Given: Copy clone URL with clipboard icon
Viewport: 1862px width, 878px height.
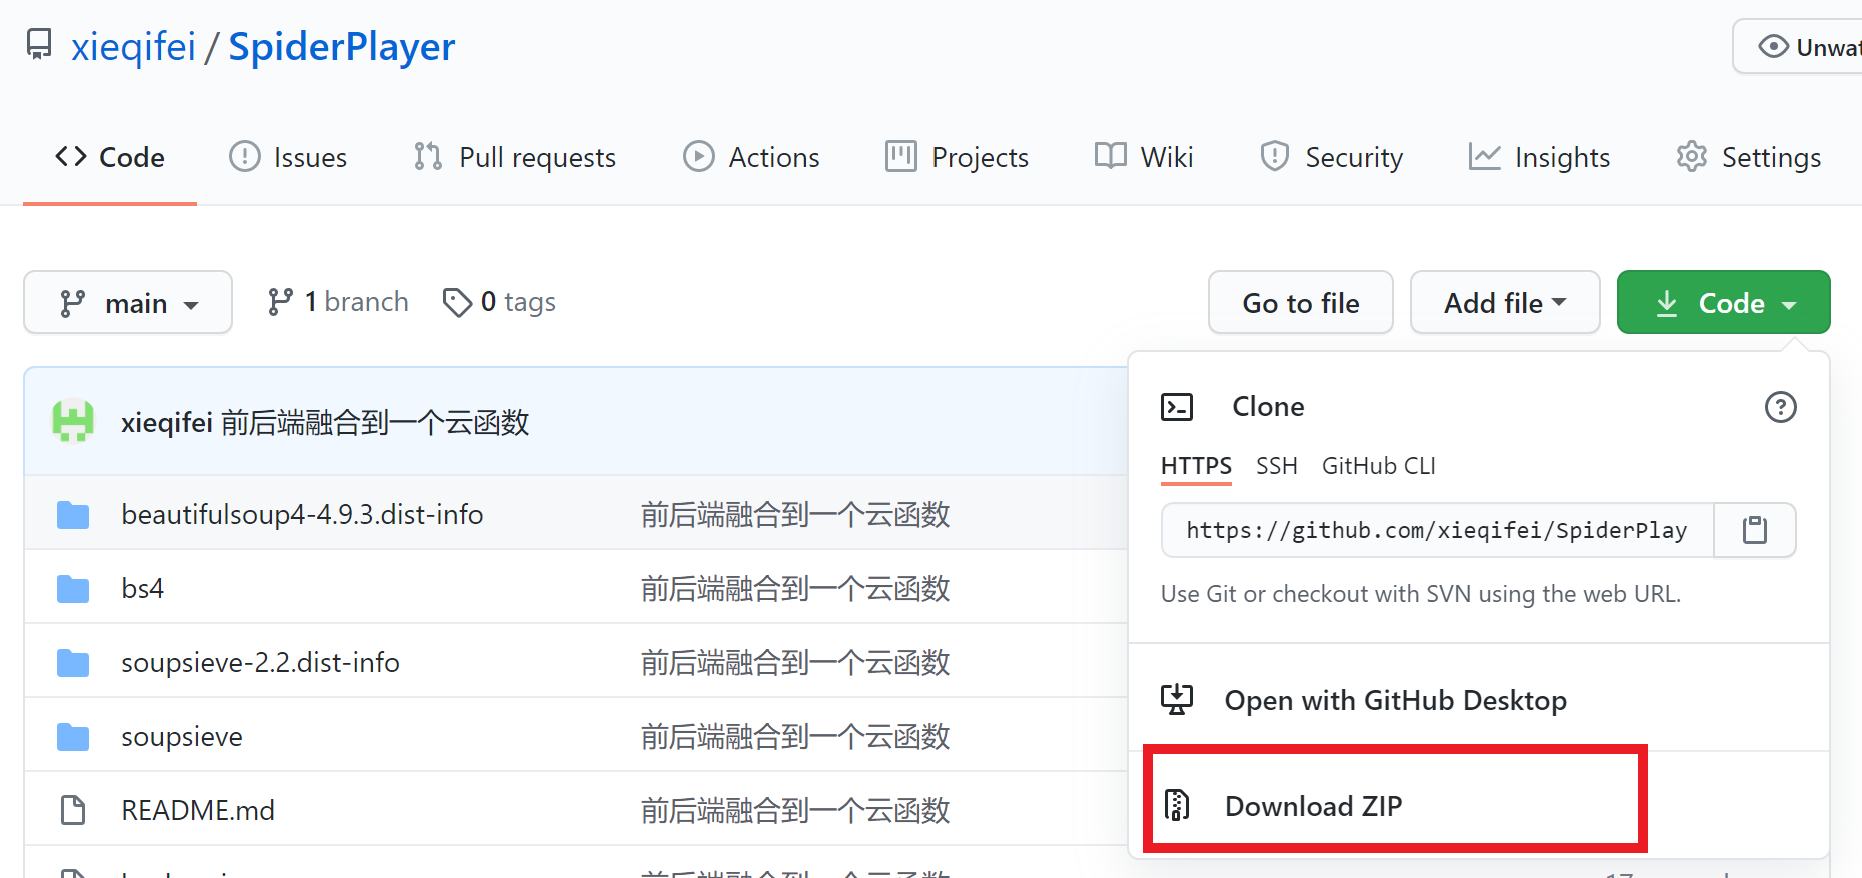Looking at the screenshot, I should pos(1755,530).
